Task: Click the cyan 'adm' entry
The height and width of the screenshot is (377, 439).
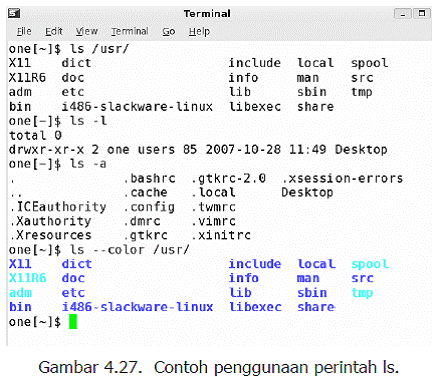Action: pos(20,293)
